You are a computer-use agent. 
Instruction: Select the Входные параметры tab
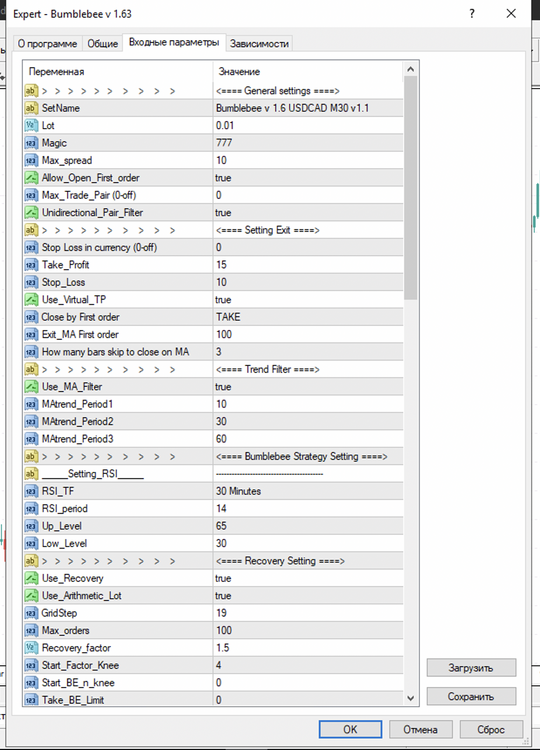tap(174, 42)
